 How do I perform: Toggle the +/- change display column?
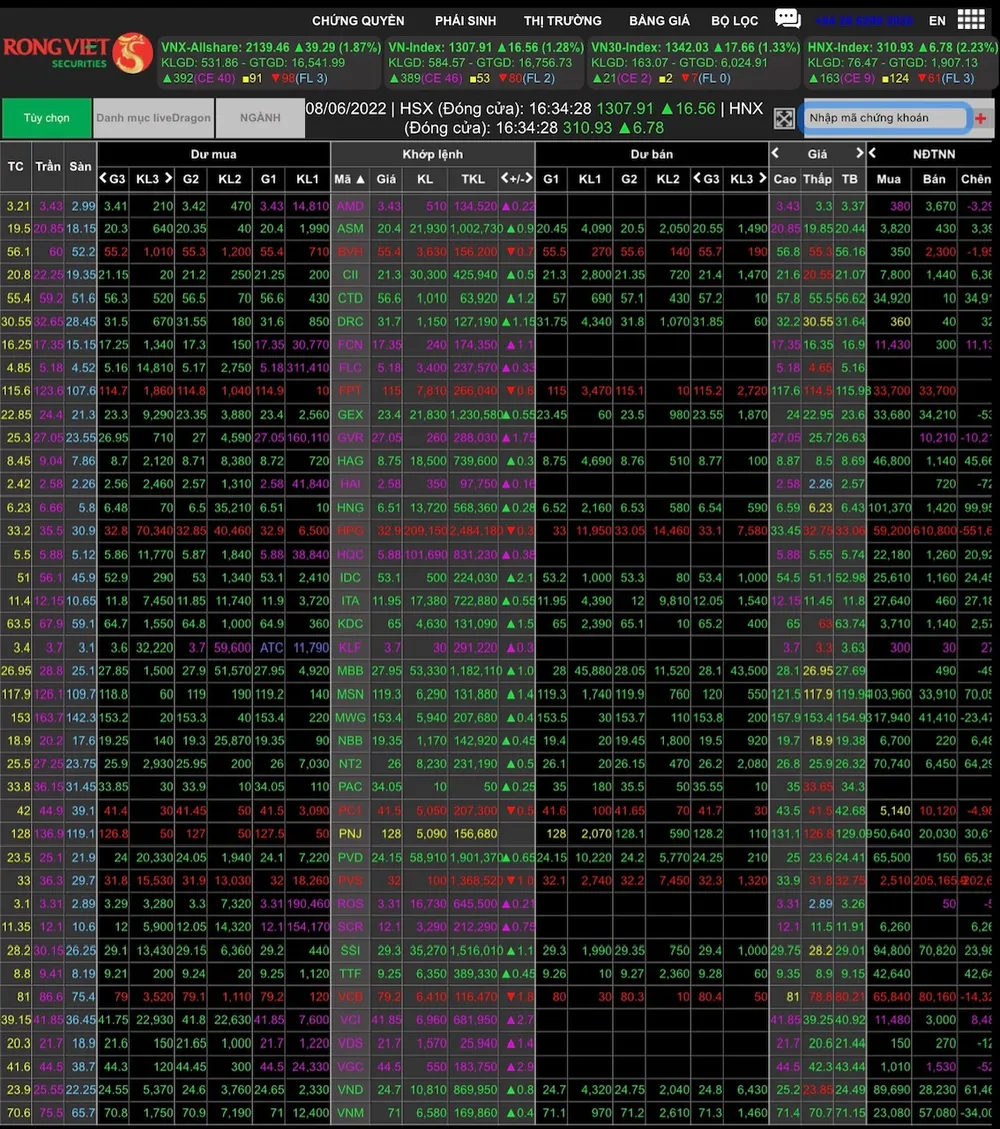coord(516,179)
